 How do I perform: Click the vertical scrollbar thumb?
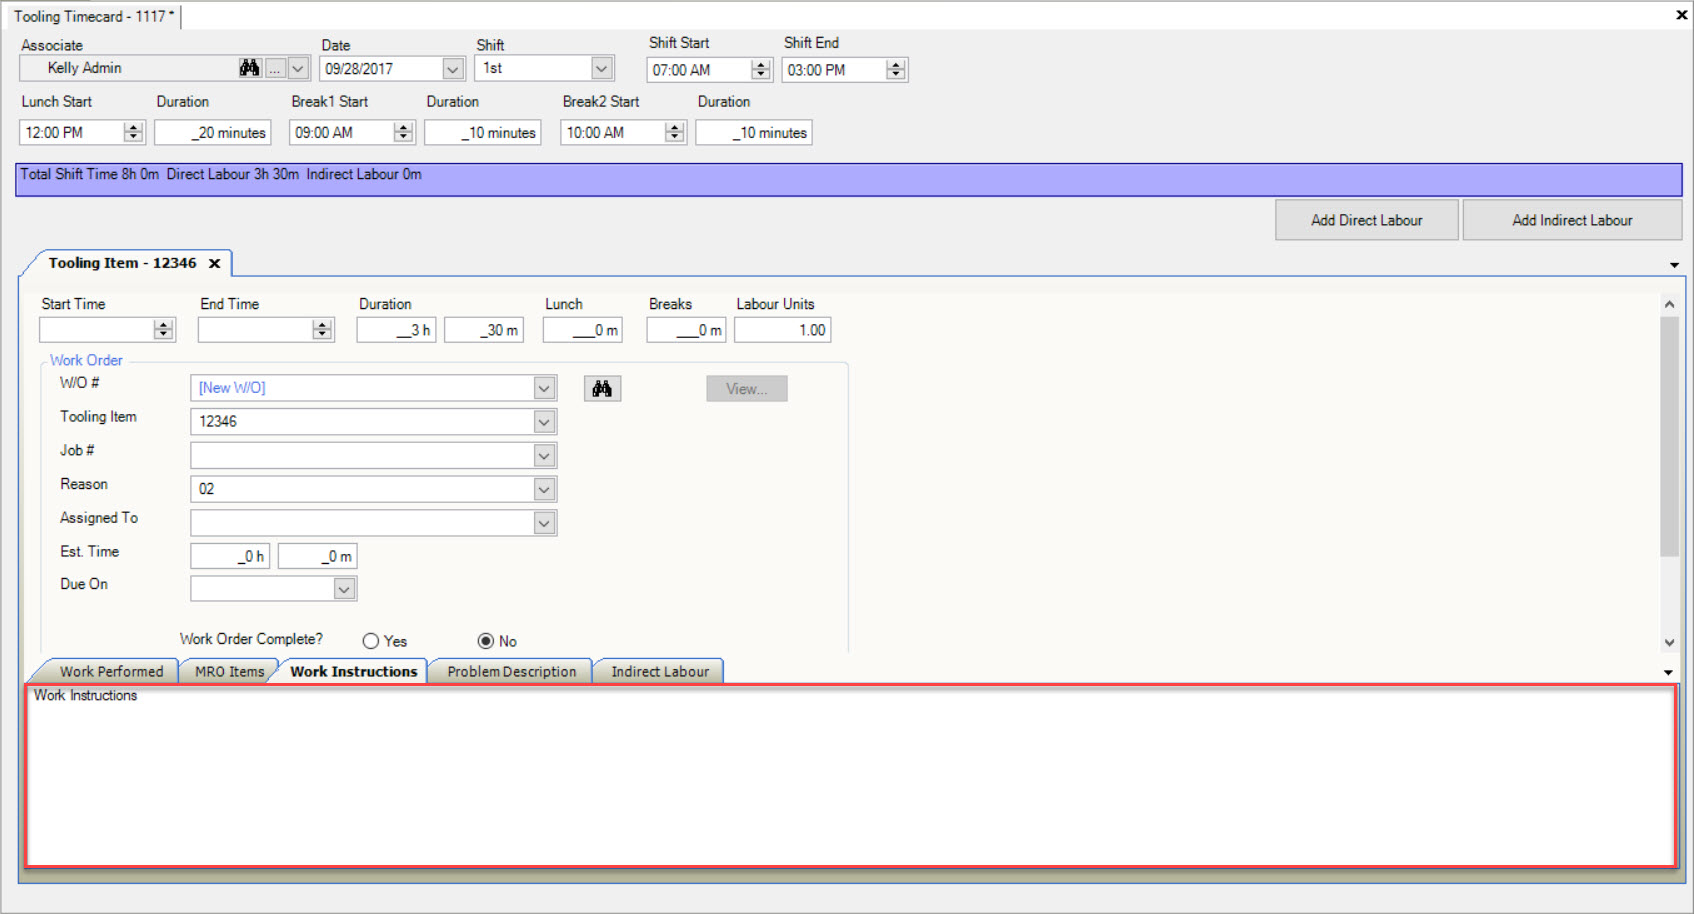click(x=1669, y=436)
